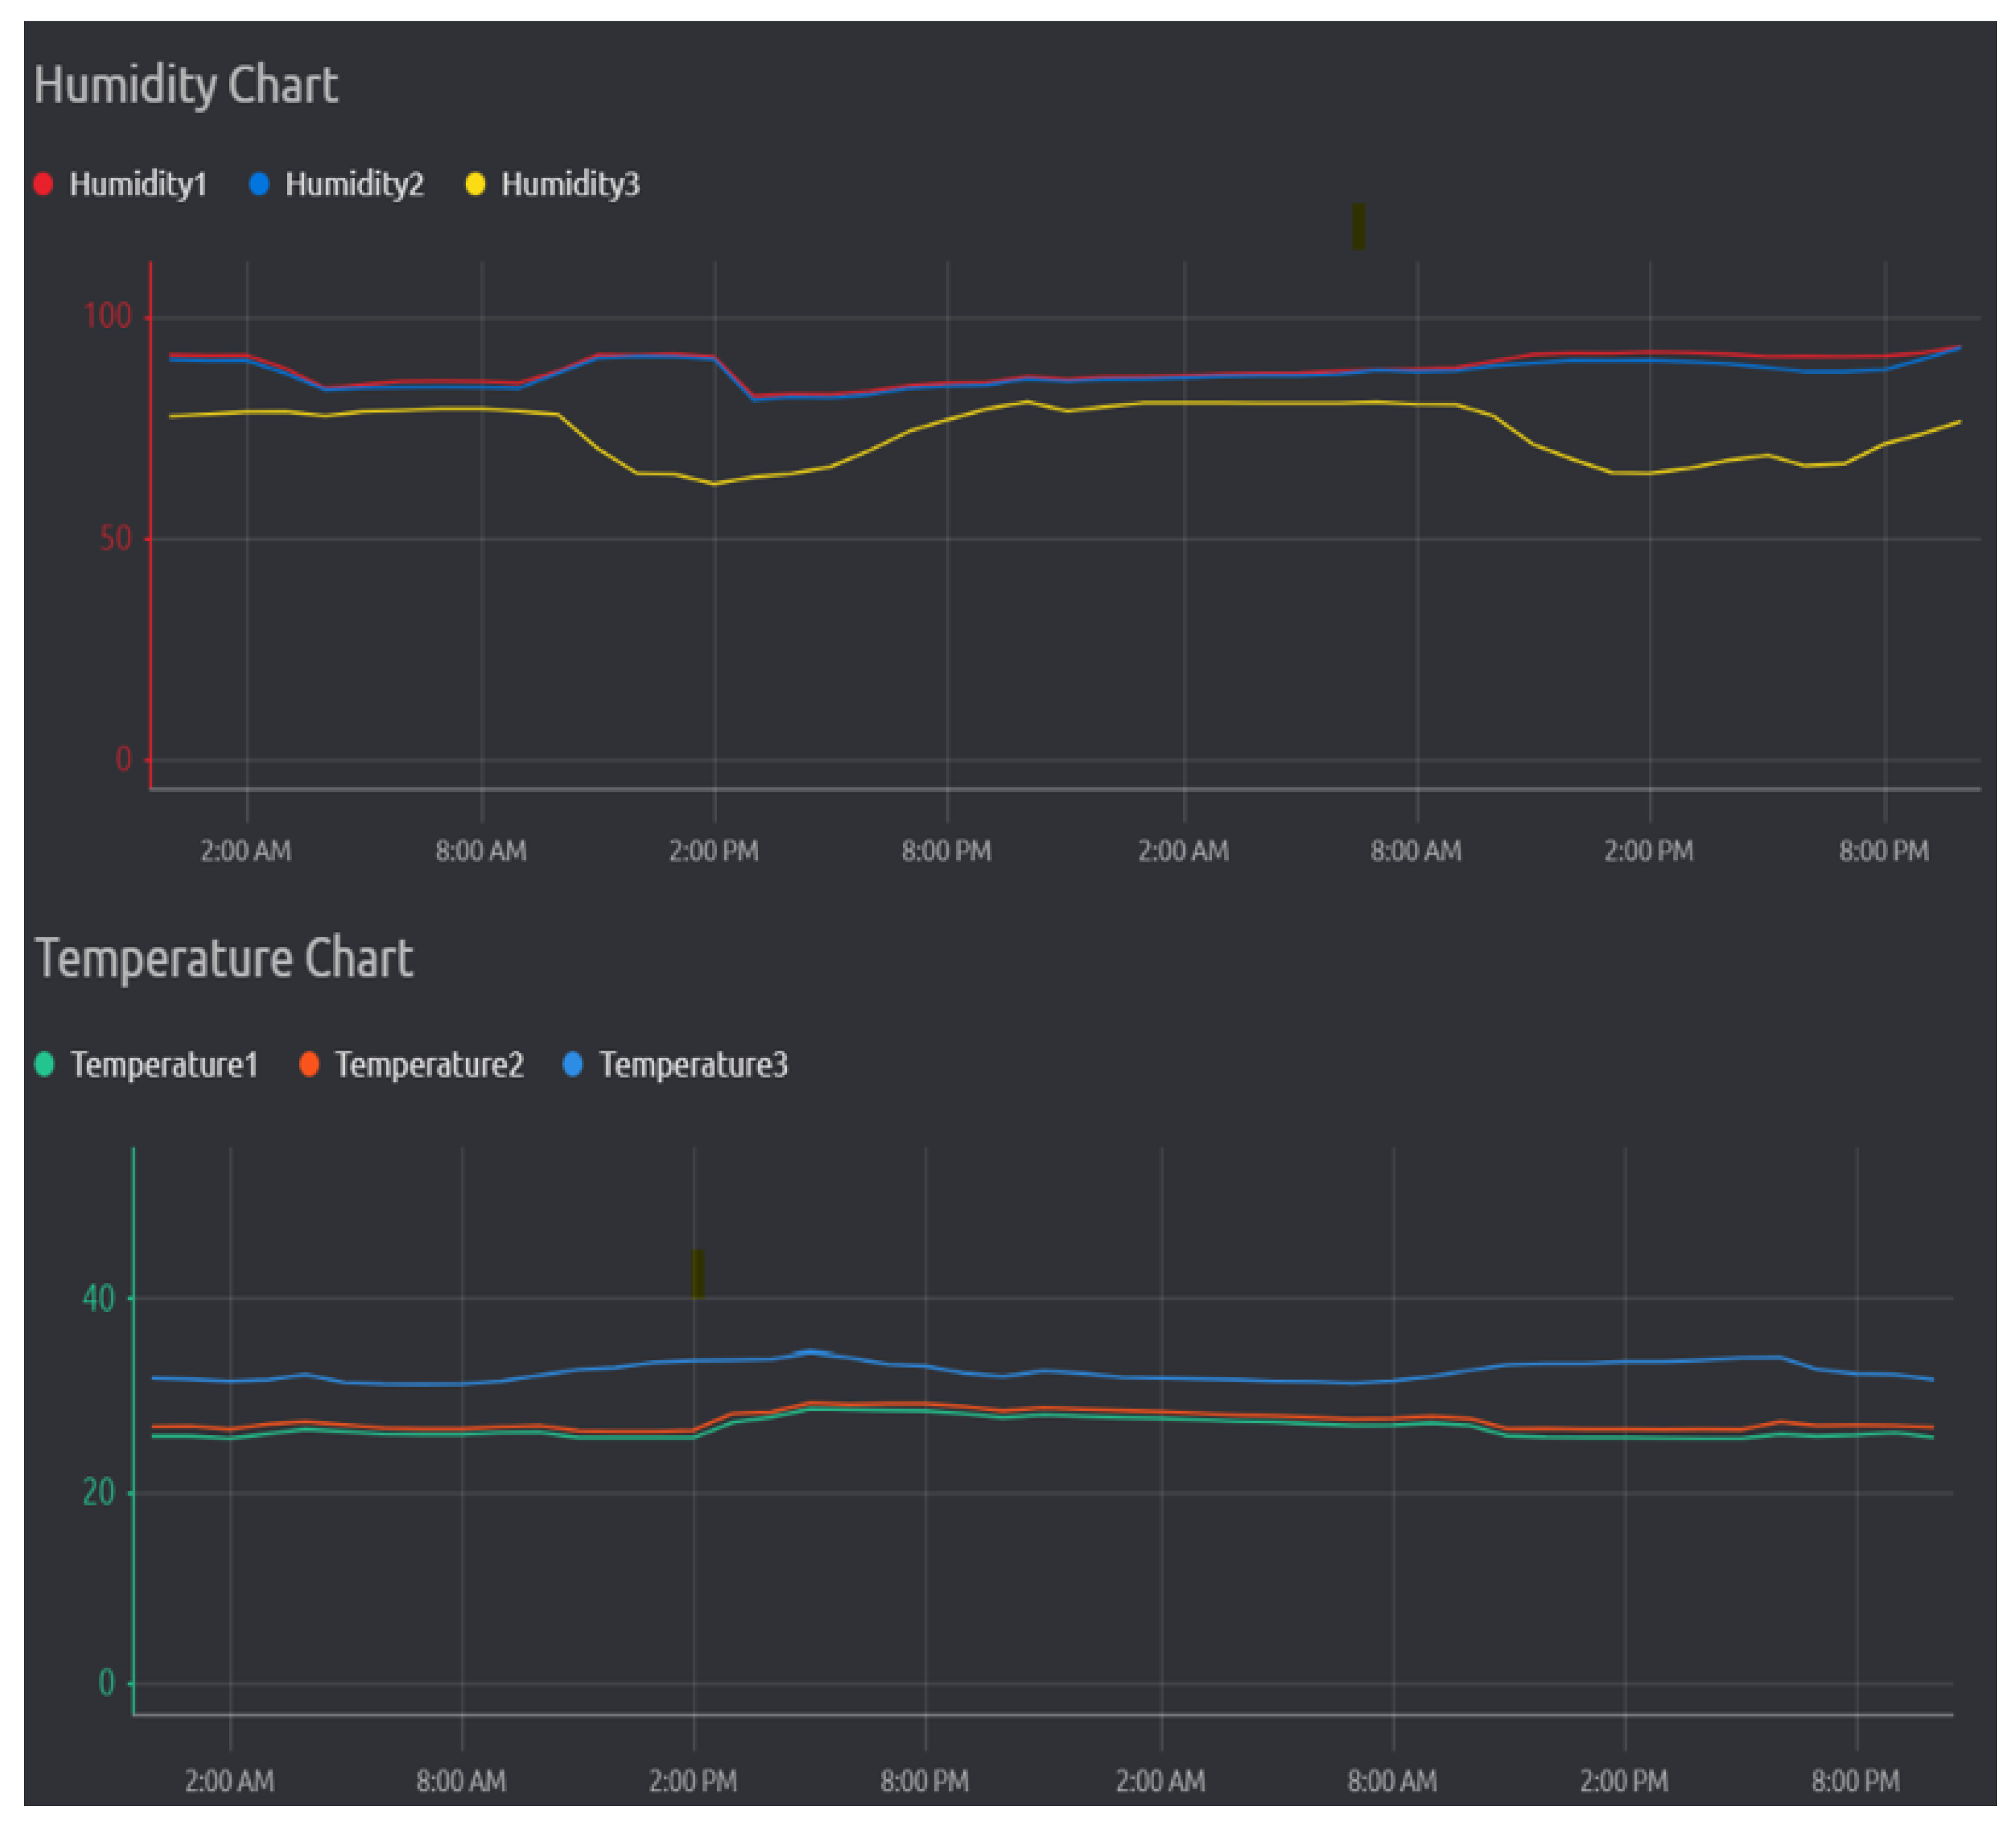Image resolution: width=2016 pixels, height=1828 pixels.
Task: Click the green Temperature1 legend dot
Action: pos(44,1064)
